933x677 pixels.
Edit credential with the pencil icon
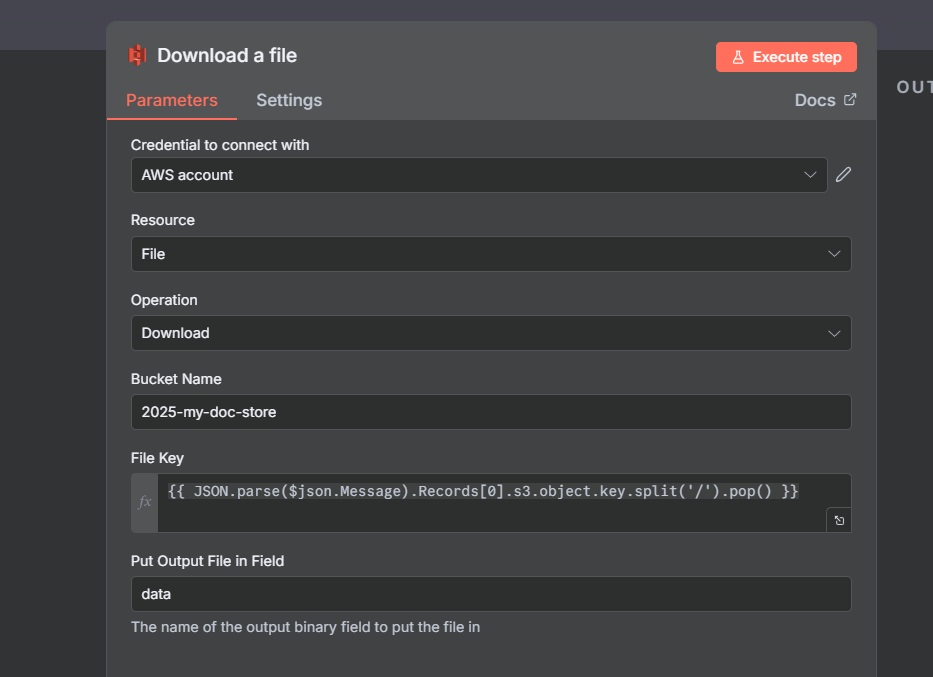coord(843,175)
